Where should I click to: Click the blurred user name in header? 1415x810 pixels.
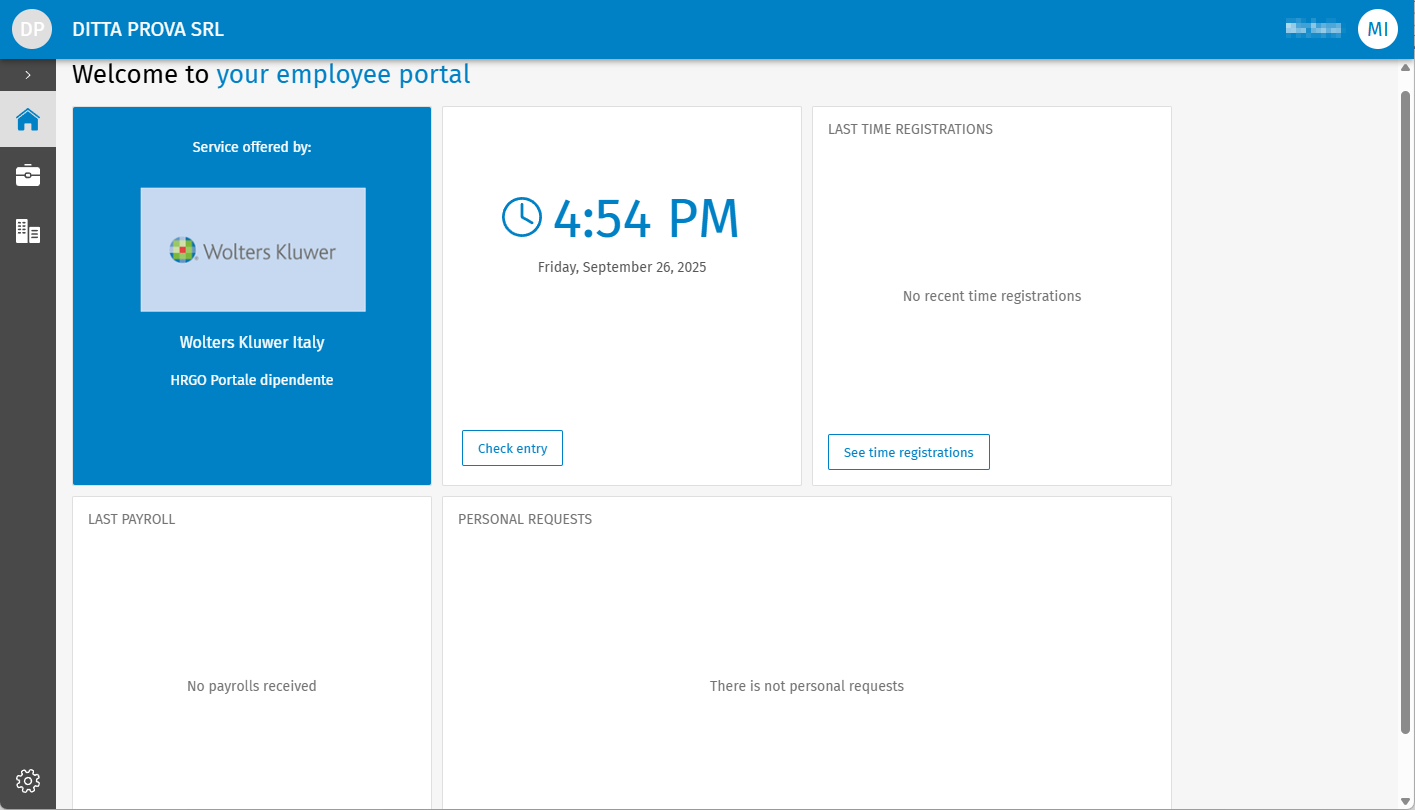[x=1313, y=29]
